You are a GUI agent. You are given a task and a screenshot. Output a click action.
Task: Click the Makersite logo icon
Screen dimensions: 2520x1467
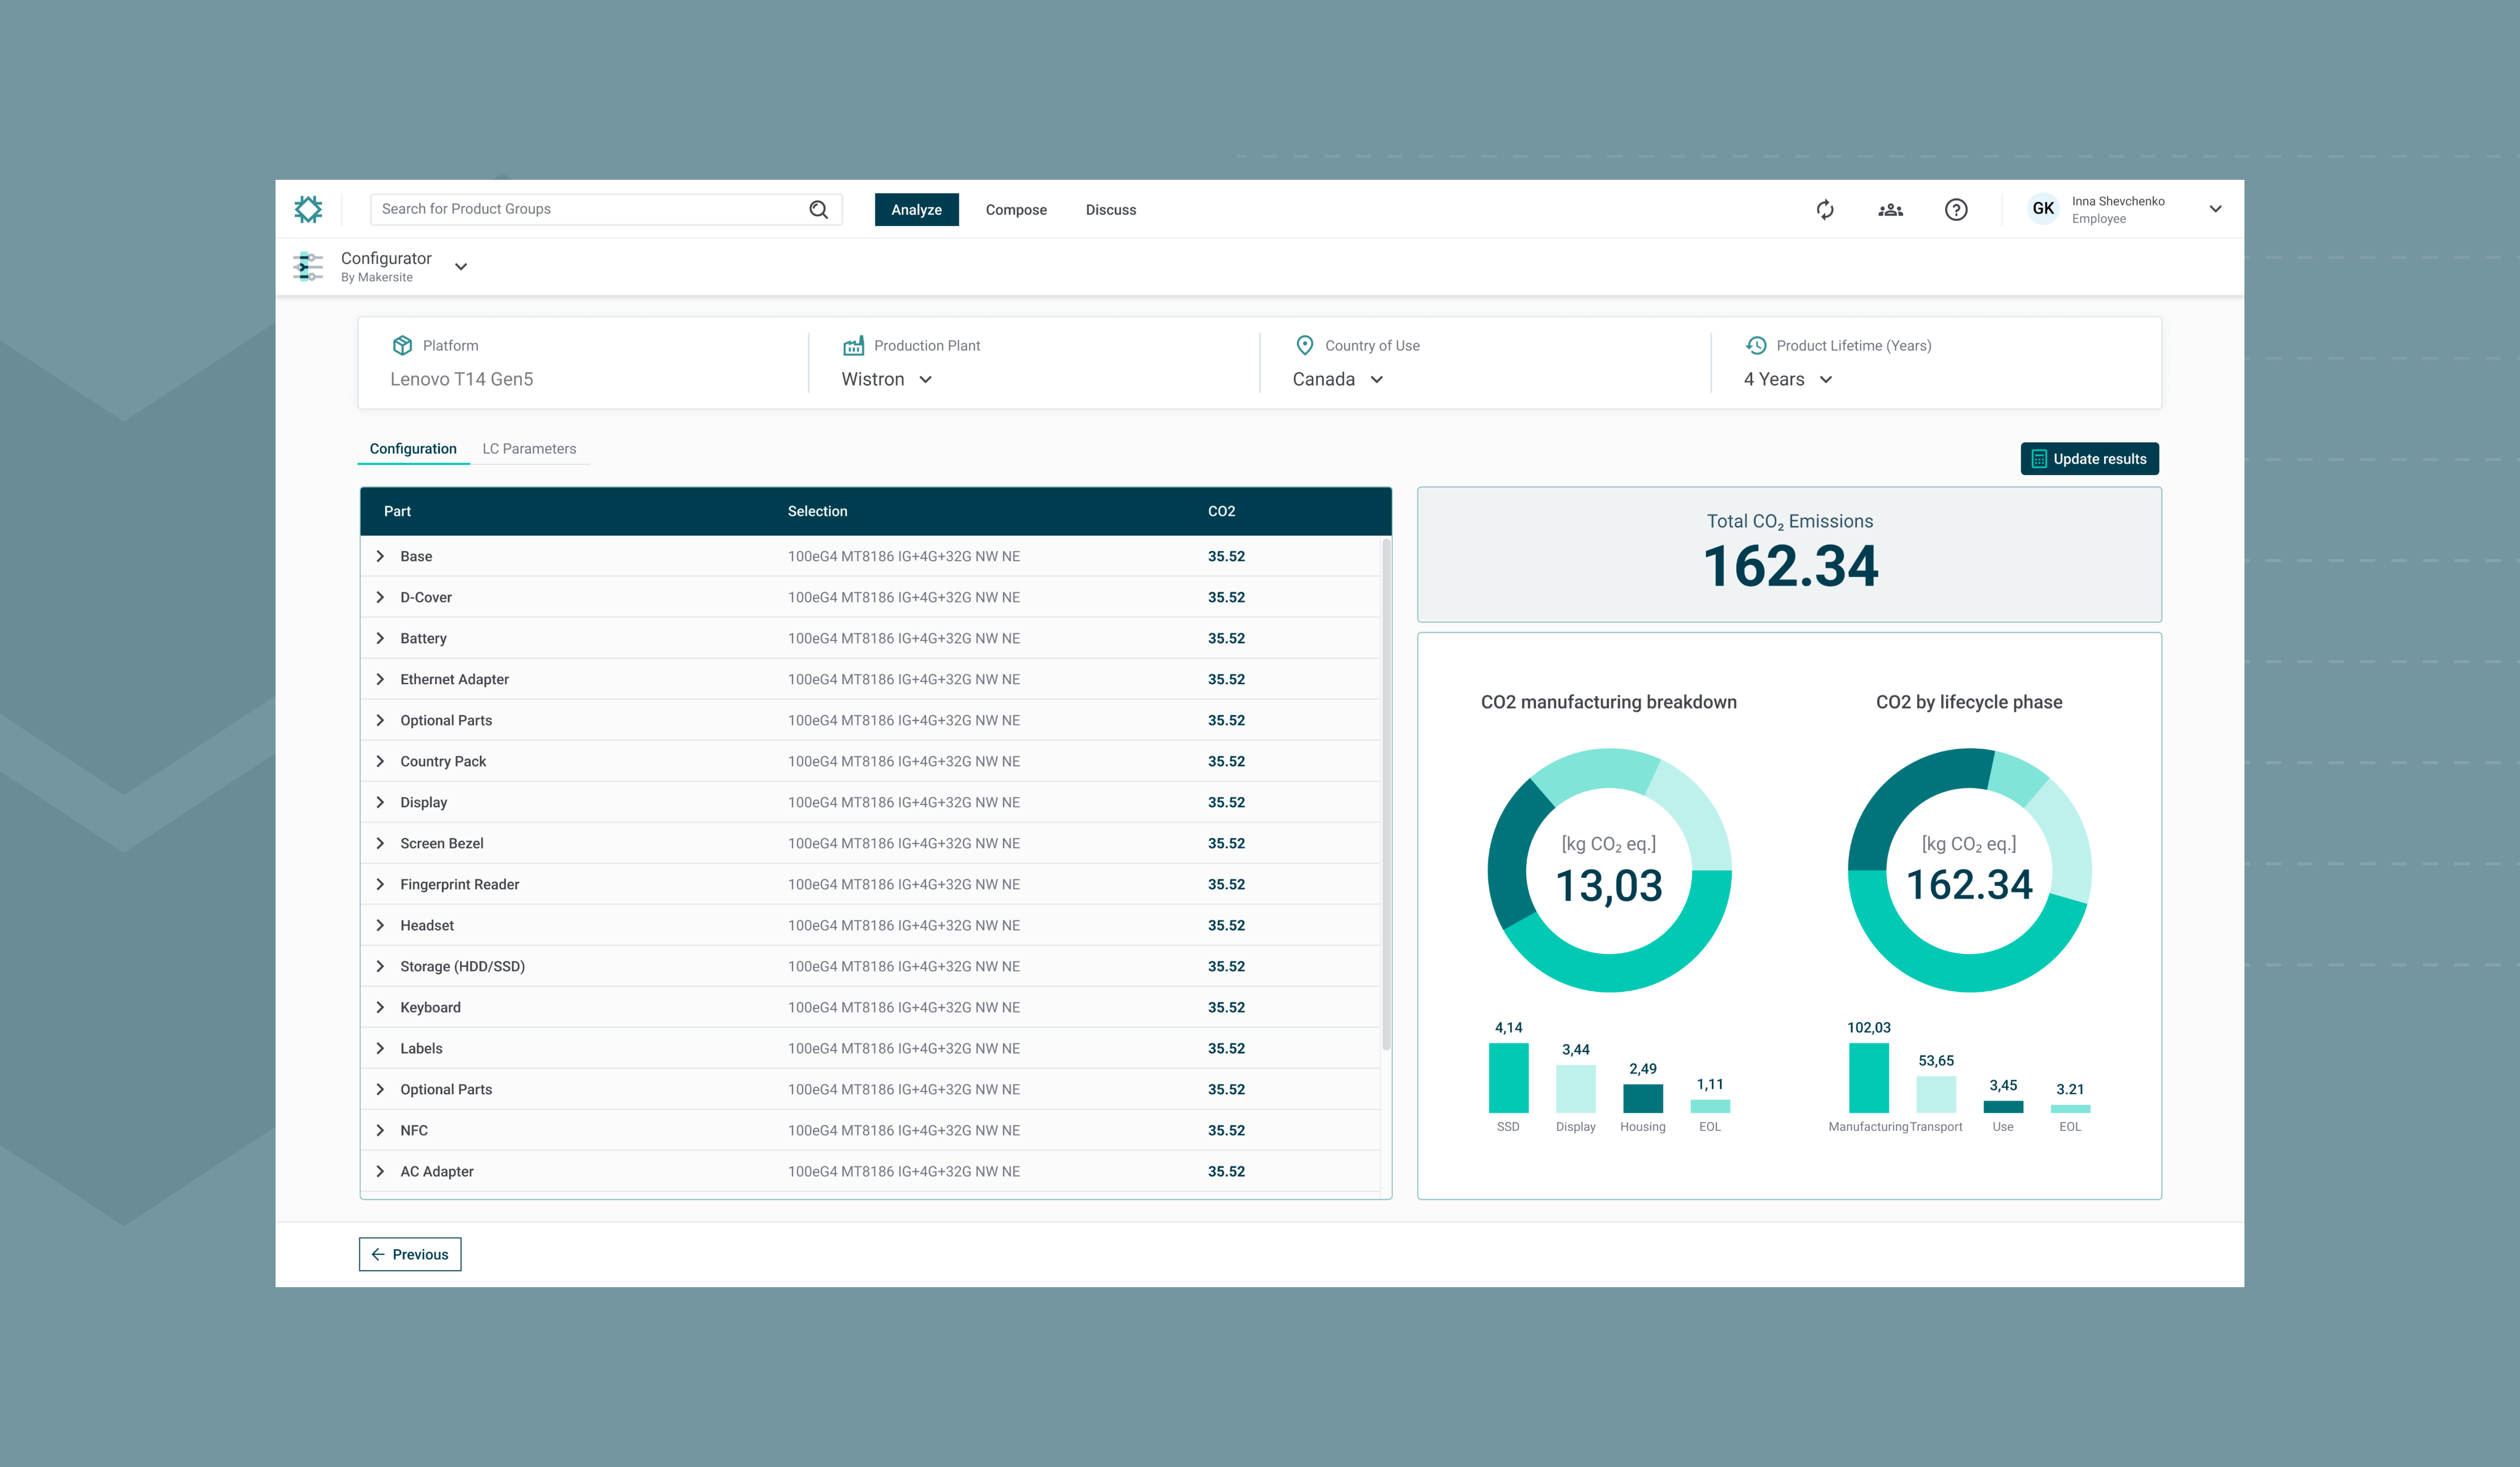click(308, 209)
